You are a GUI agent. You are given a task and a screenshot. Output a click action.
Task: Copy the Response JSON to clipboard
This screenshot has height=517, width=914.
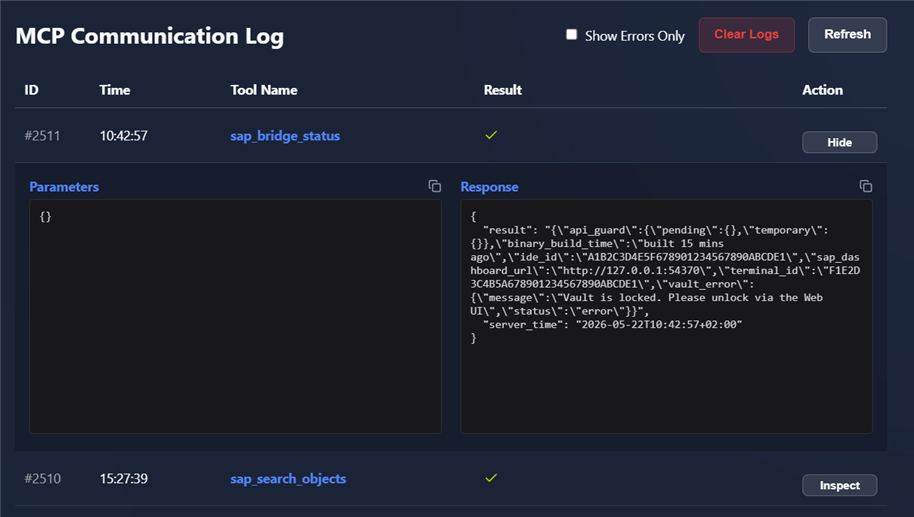coord(866,186)
